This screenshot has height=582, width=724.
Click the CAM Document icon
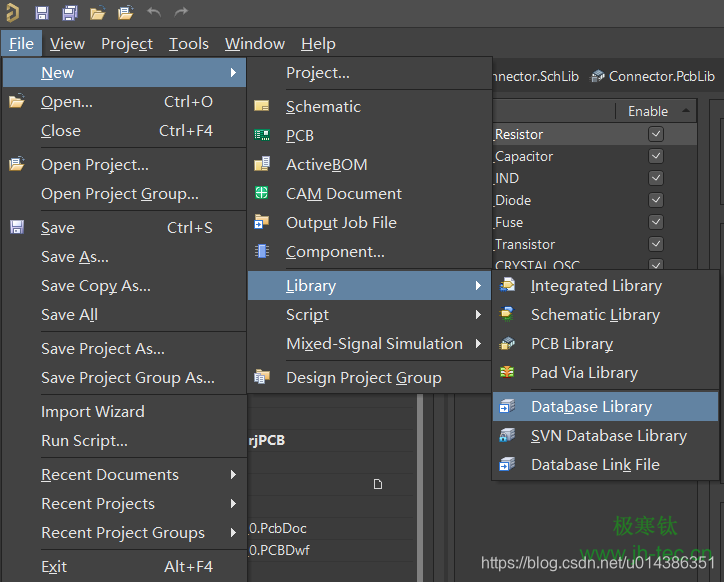[262, 193]
